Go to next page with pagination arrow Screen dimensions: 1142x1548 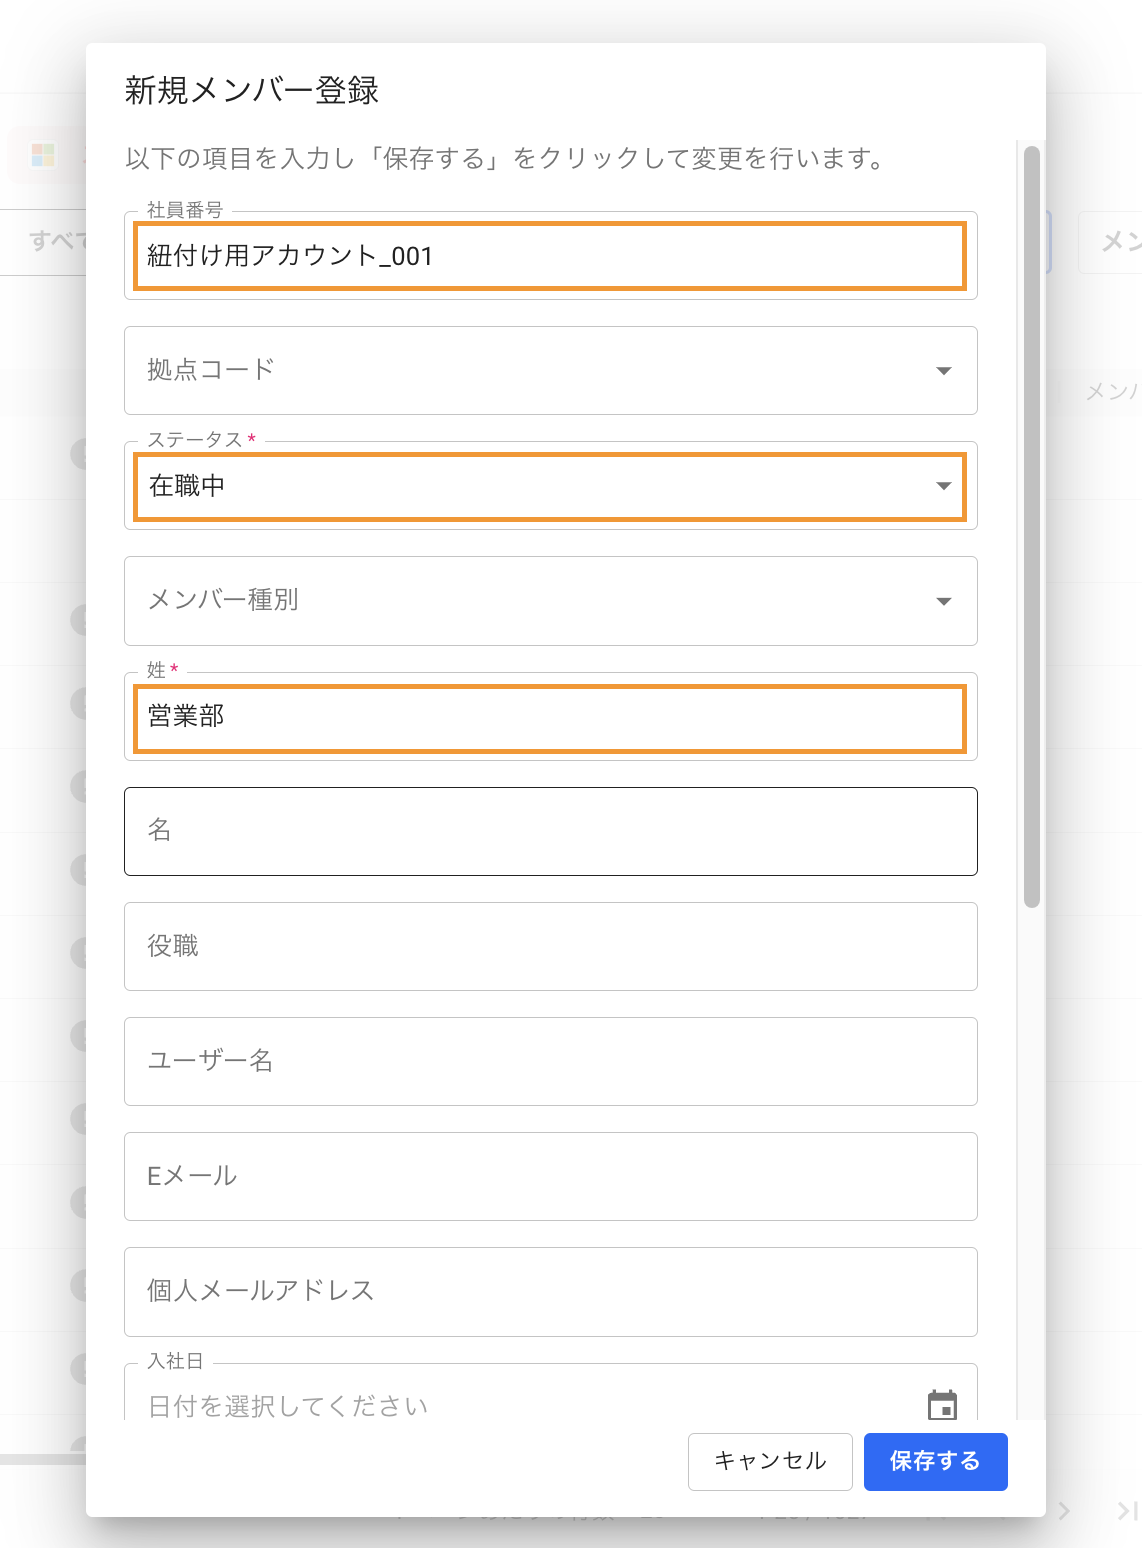(1064, 1511)
